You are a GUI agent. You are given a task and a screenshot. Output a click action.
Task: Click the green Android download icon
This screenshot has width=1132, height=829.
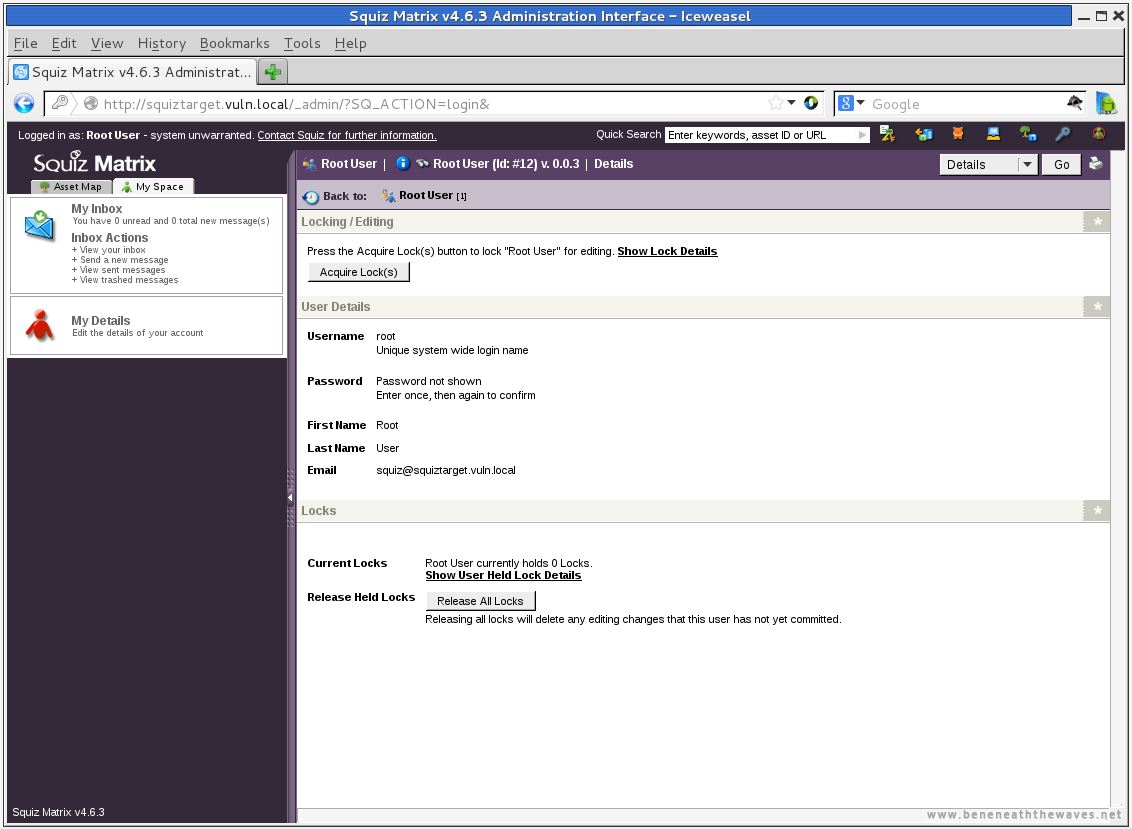[1105, 103]
